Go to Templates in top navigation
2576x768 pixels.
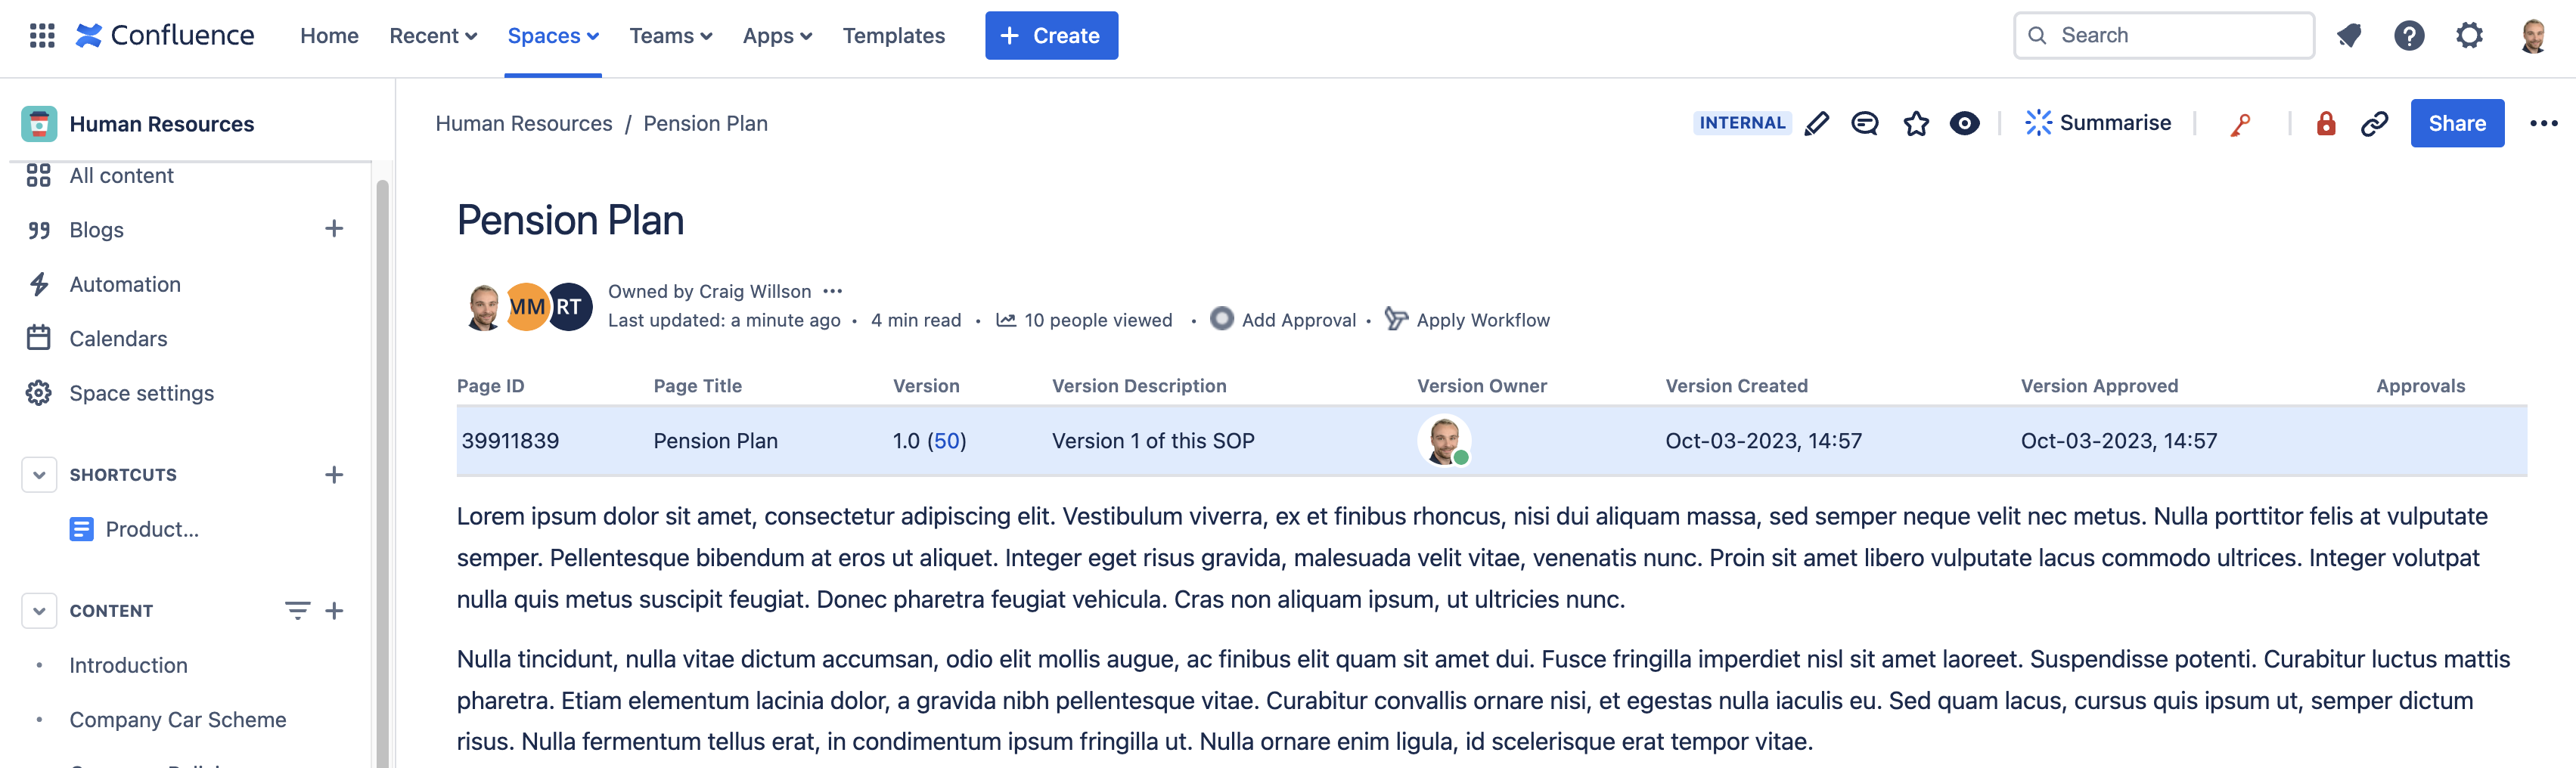tap(893, 36)
